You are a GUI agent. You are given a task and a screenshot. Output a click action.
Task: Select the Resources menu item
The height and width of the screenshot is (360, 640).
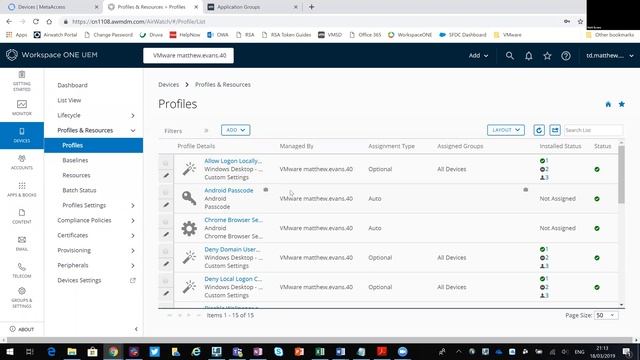point(76,175)
